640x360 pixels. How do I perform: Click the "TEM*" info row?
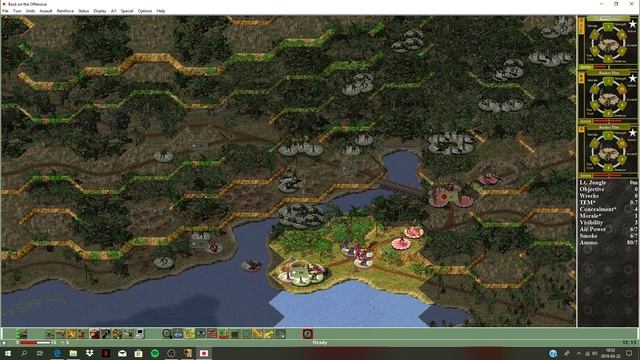tap(608, 202)
